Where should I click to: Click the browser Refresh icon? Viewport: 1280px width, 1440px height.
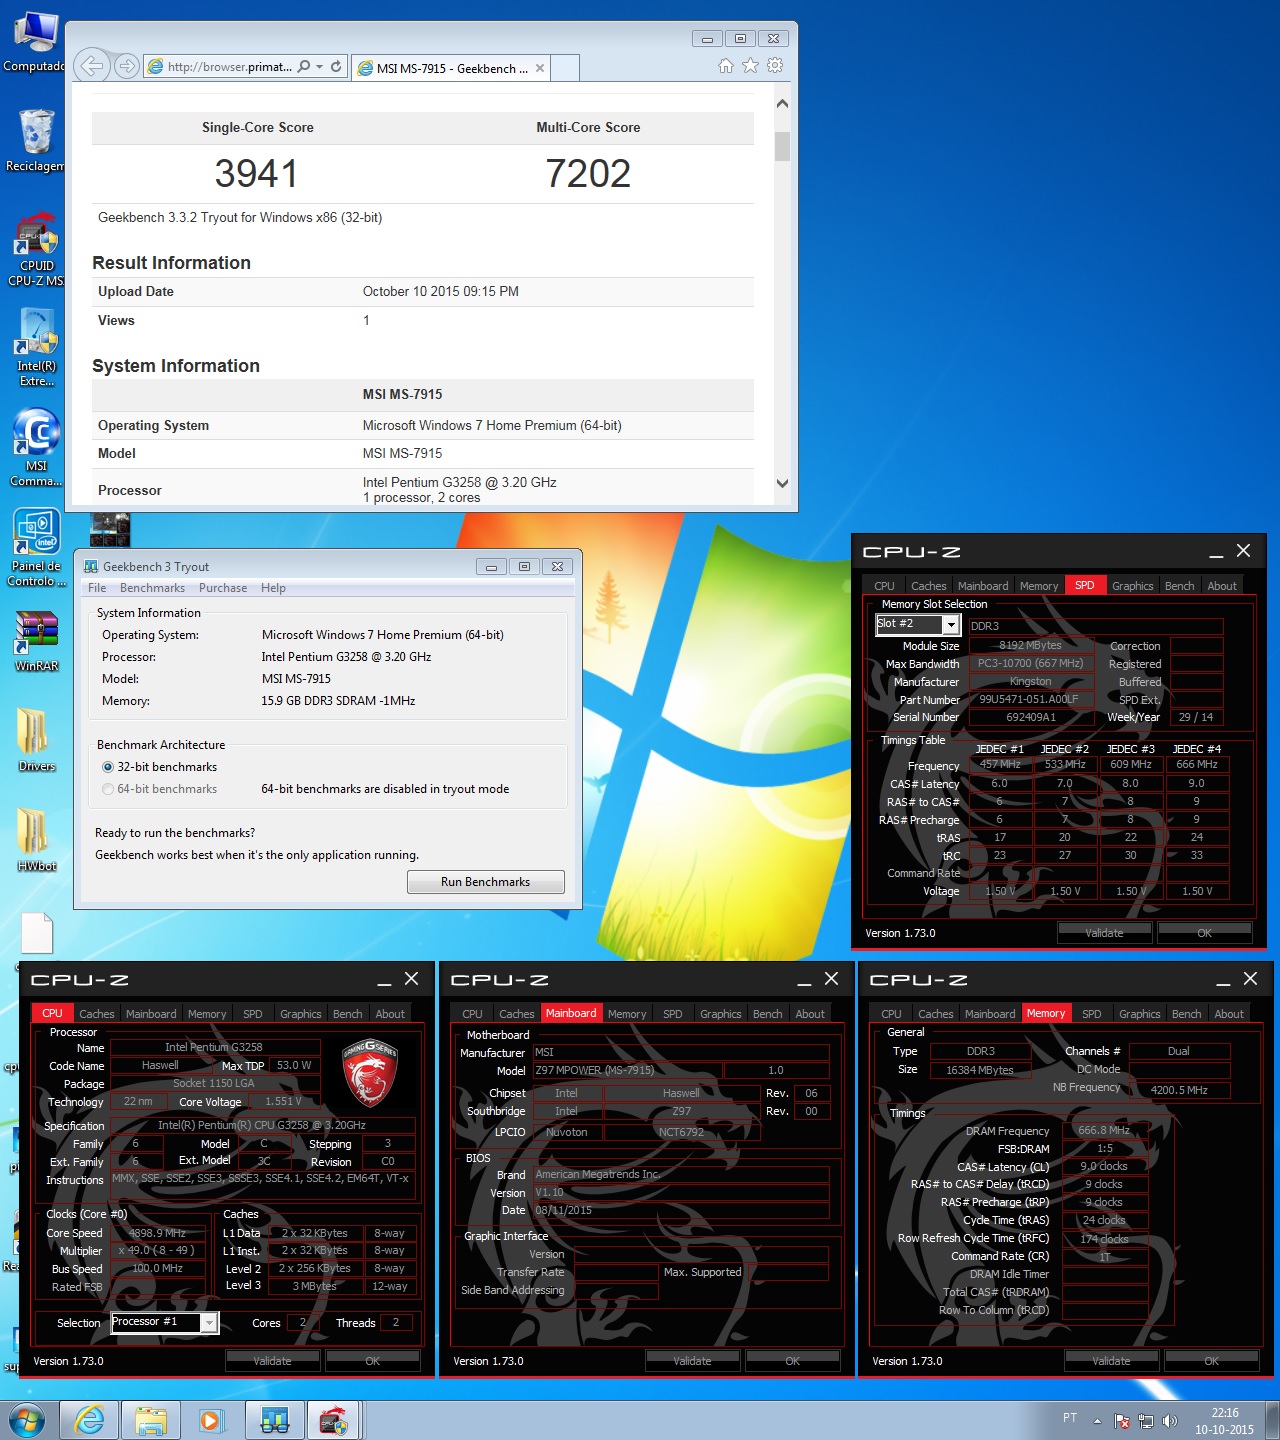click(x=336, y=67)
